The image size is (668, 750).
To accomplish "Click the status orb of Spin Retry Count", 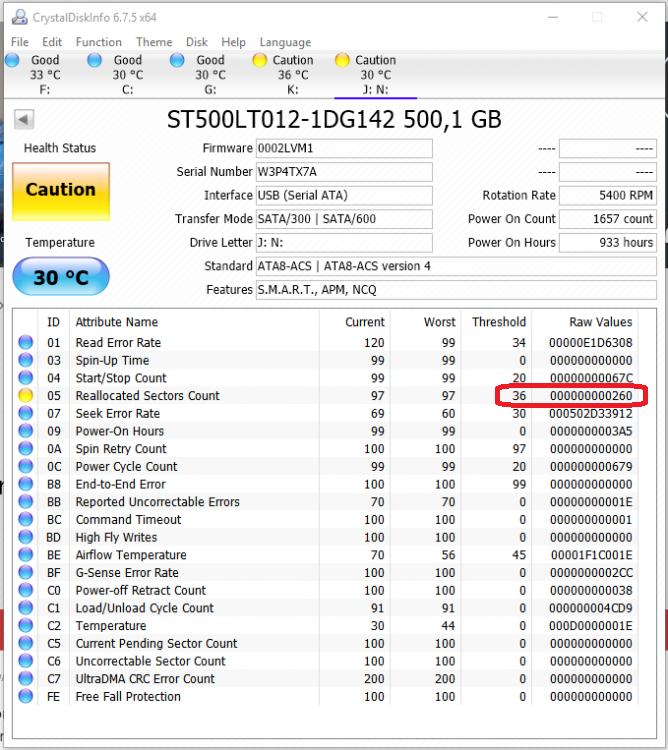I will (x=26, y=449).
